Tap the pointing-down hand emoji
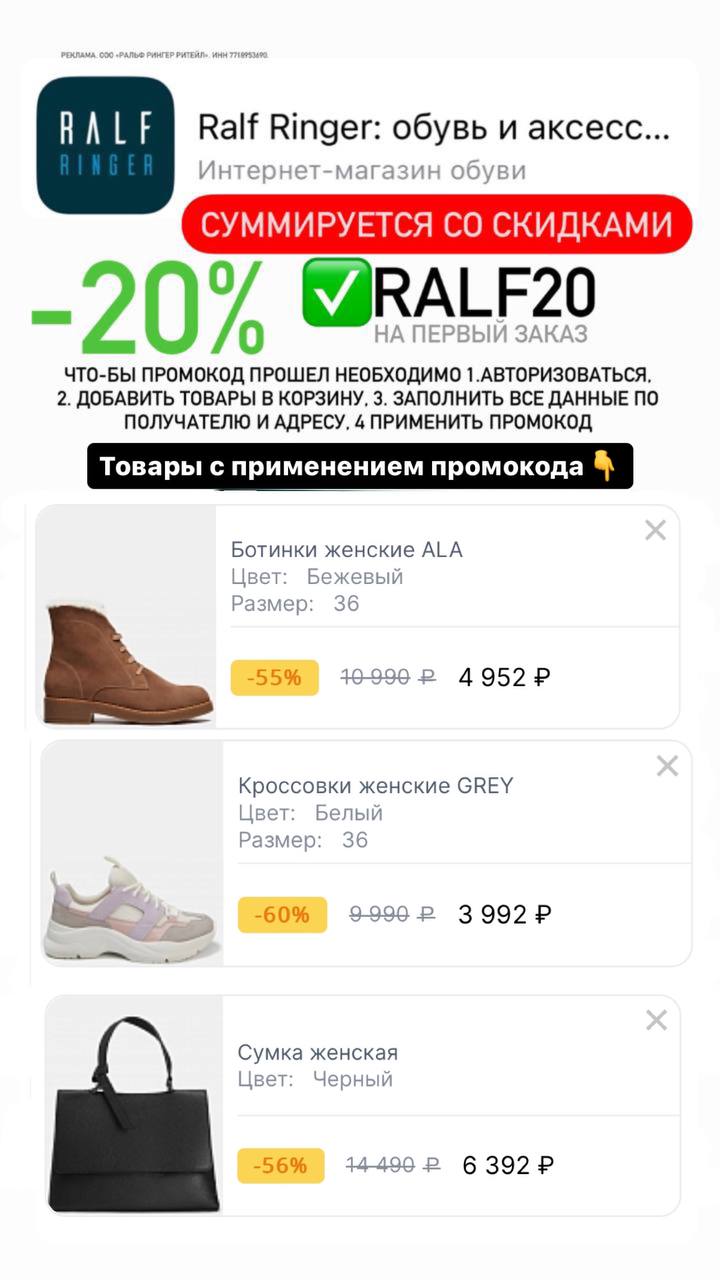720x1280 pixels. 605,466
